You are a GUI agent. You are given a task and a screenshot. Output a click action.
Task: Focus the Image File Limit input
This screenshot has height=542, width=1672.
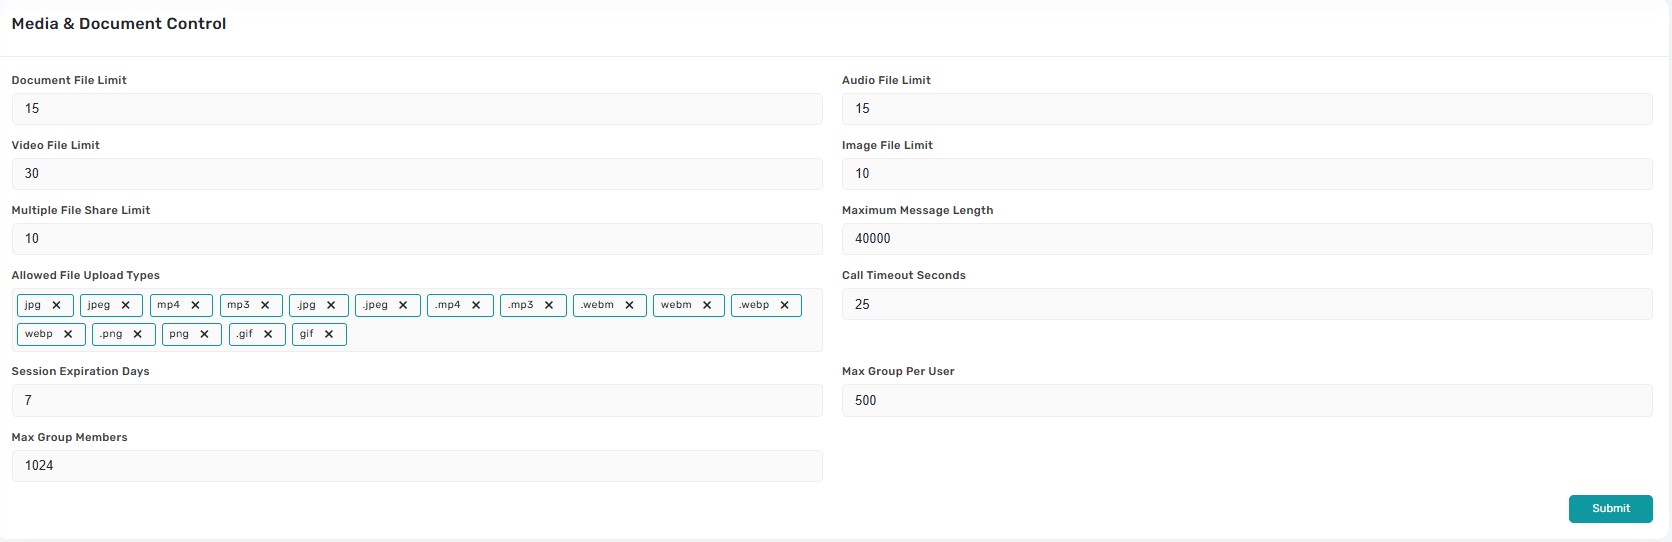click(x=1246, y=174)
